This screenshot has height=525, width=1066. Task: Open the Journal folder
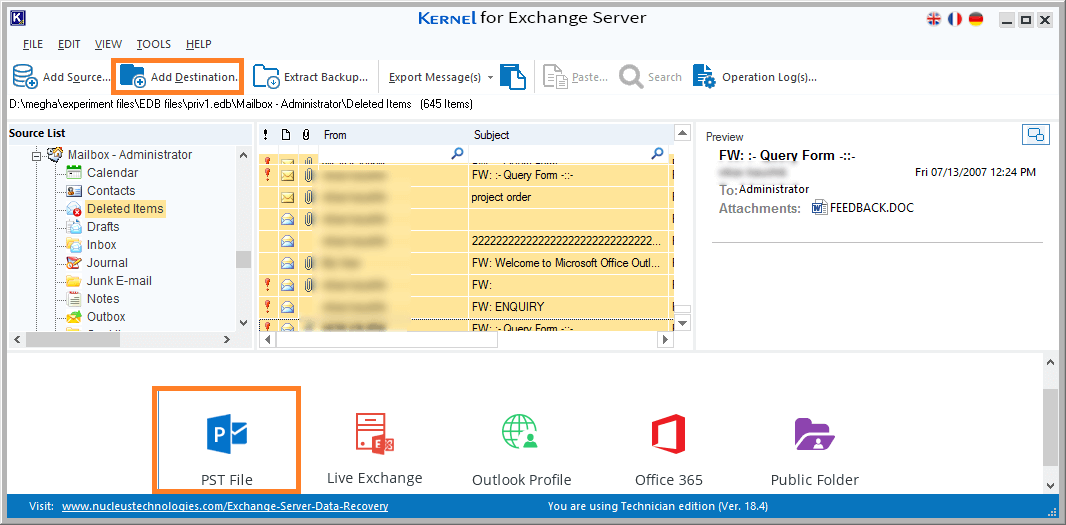[x=107, y=263]
